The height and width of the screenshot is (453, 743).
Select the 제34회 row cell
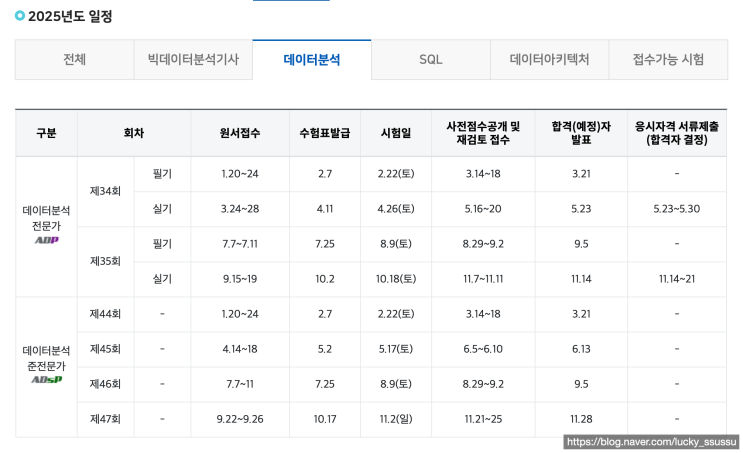[x=105, y=191]
